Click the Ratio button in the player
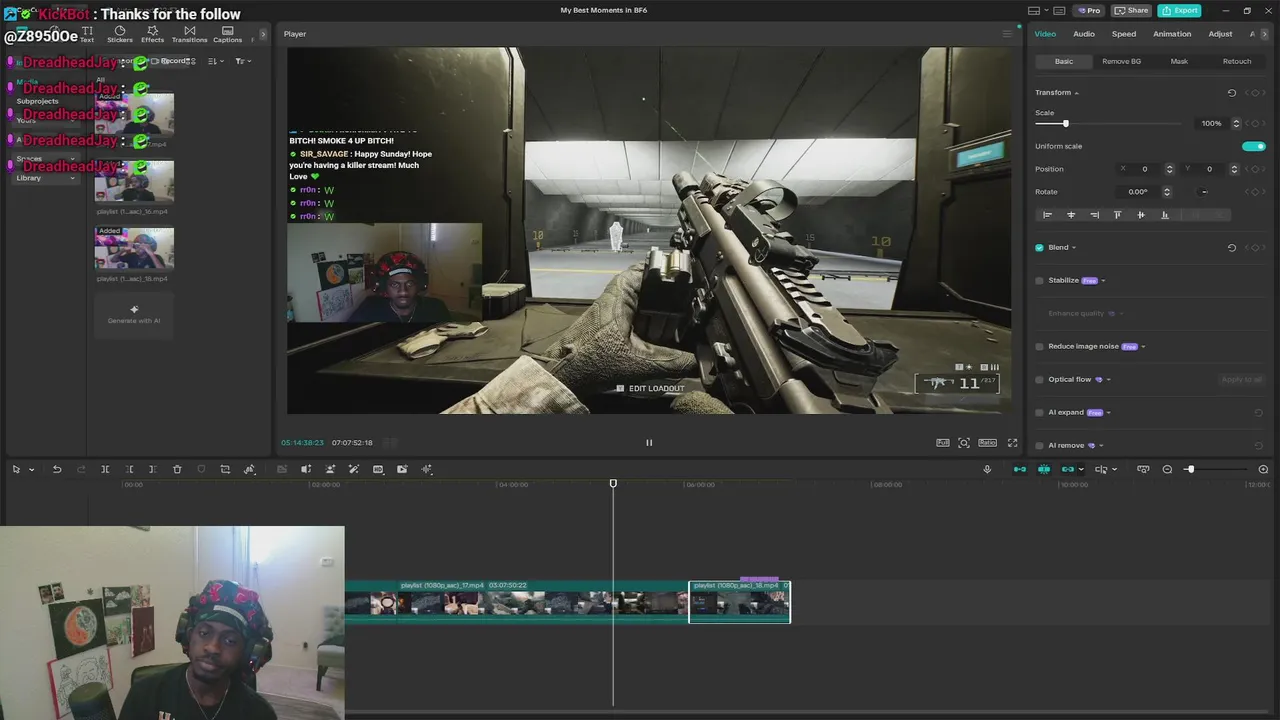This screenshot has height=720, width=1280. [987, 442]
